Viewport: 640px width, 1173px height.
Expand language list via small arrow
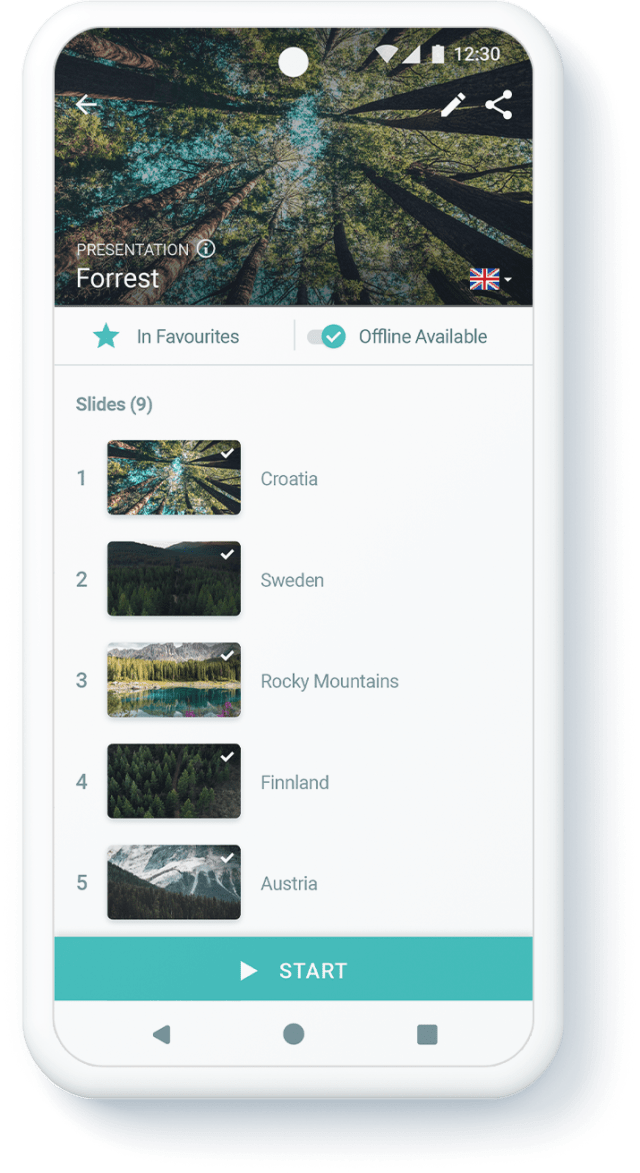[x=508, y=280]
